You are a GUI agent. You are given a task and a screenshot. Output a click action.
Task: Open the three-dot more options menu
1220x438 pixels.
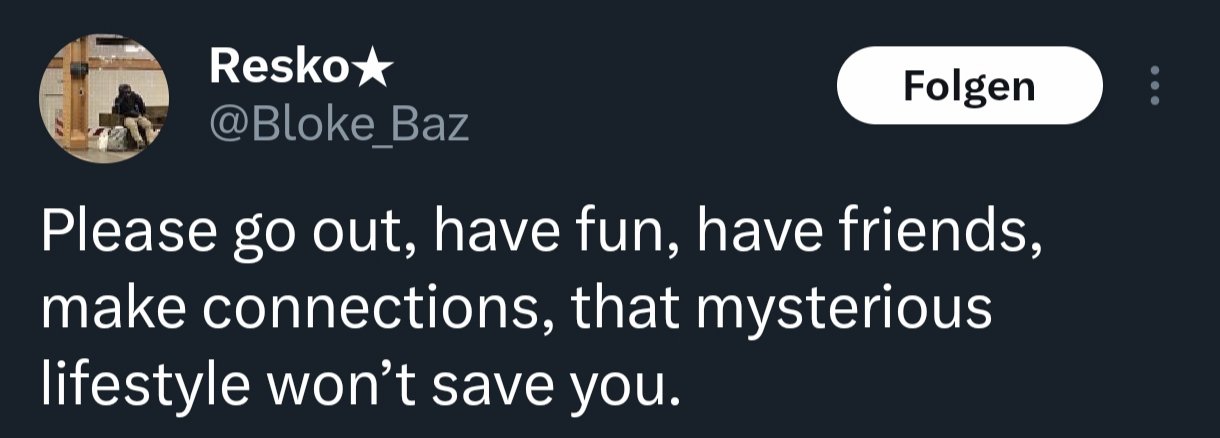click(1155, 85)
